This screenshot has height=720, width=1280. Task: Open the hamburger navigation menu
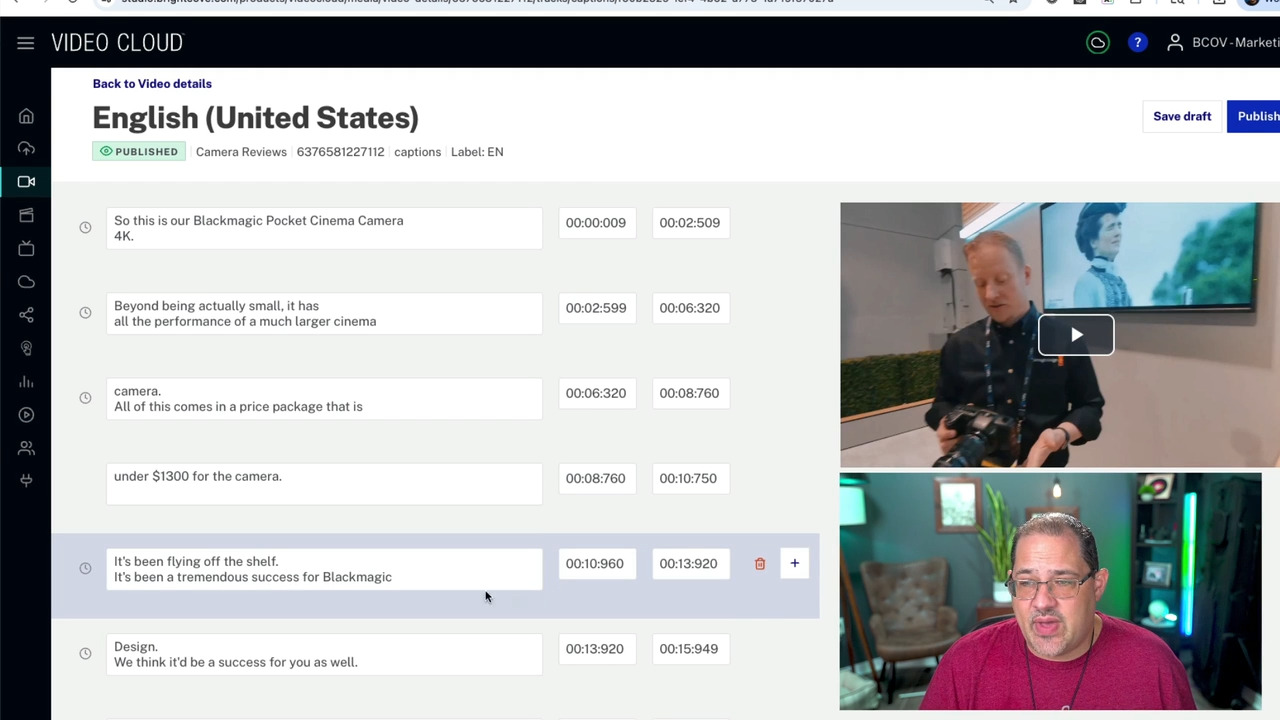click(26, 43)
